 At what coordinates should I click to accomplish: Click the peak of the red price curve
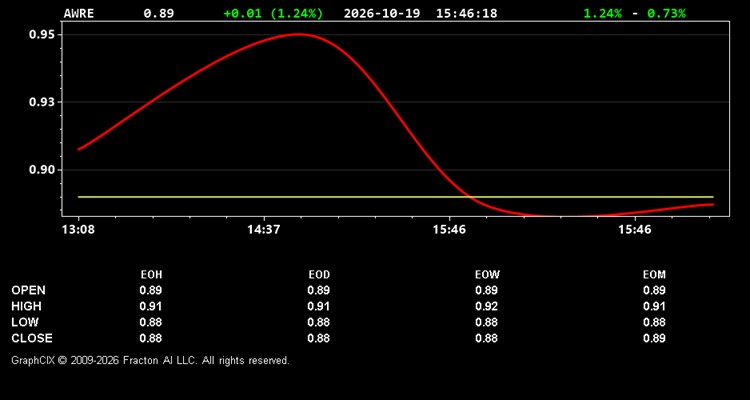(x=298, y=34)
